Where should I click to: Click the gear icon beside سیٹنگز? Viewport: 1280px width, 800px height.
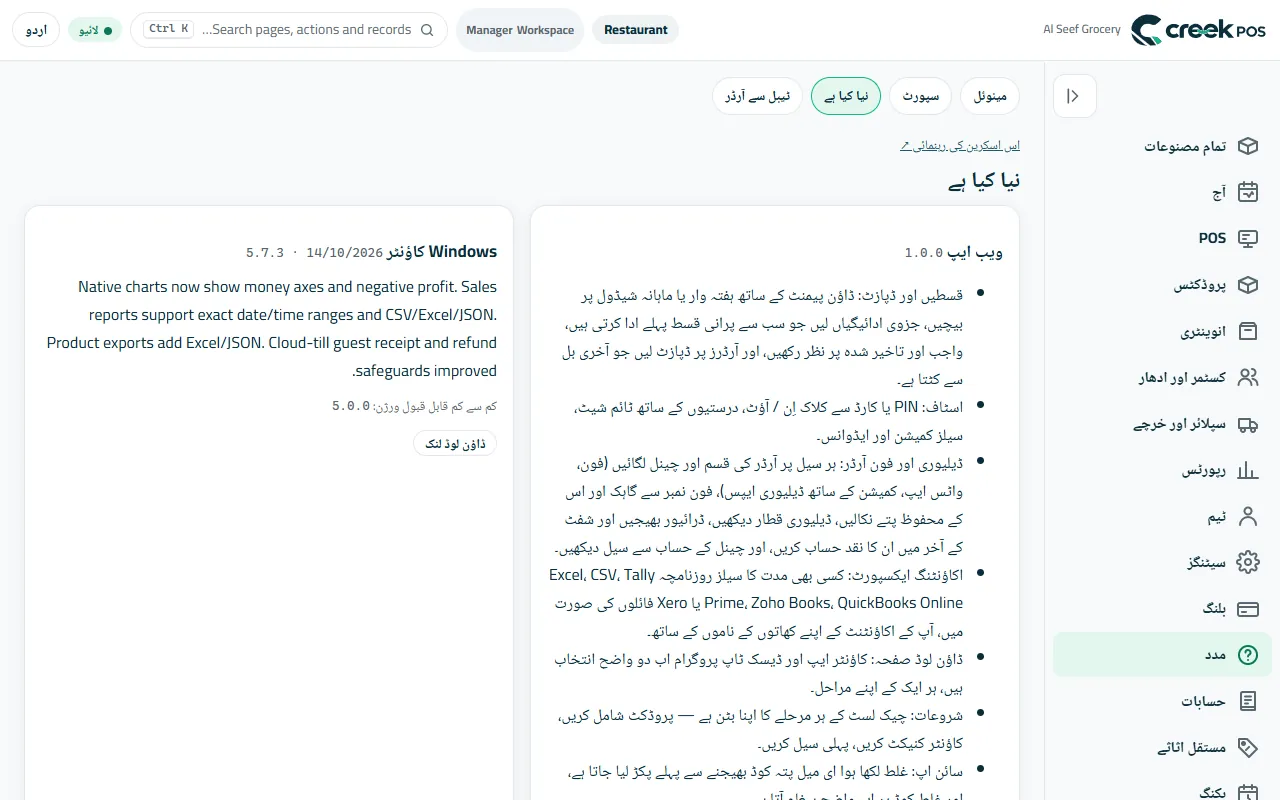click(x=1247, y=562)
